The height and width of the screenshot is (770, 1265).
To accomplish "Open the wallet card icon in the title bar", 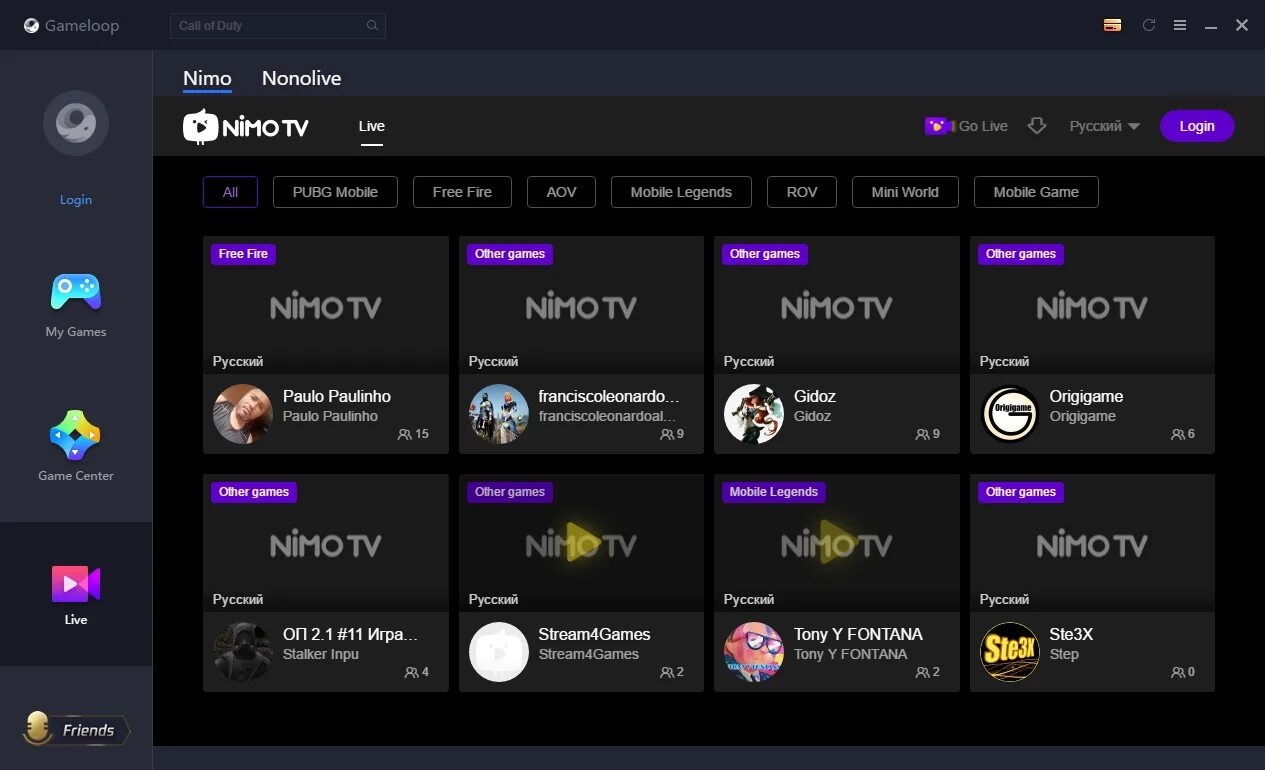I will point(1112,25).
